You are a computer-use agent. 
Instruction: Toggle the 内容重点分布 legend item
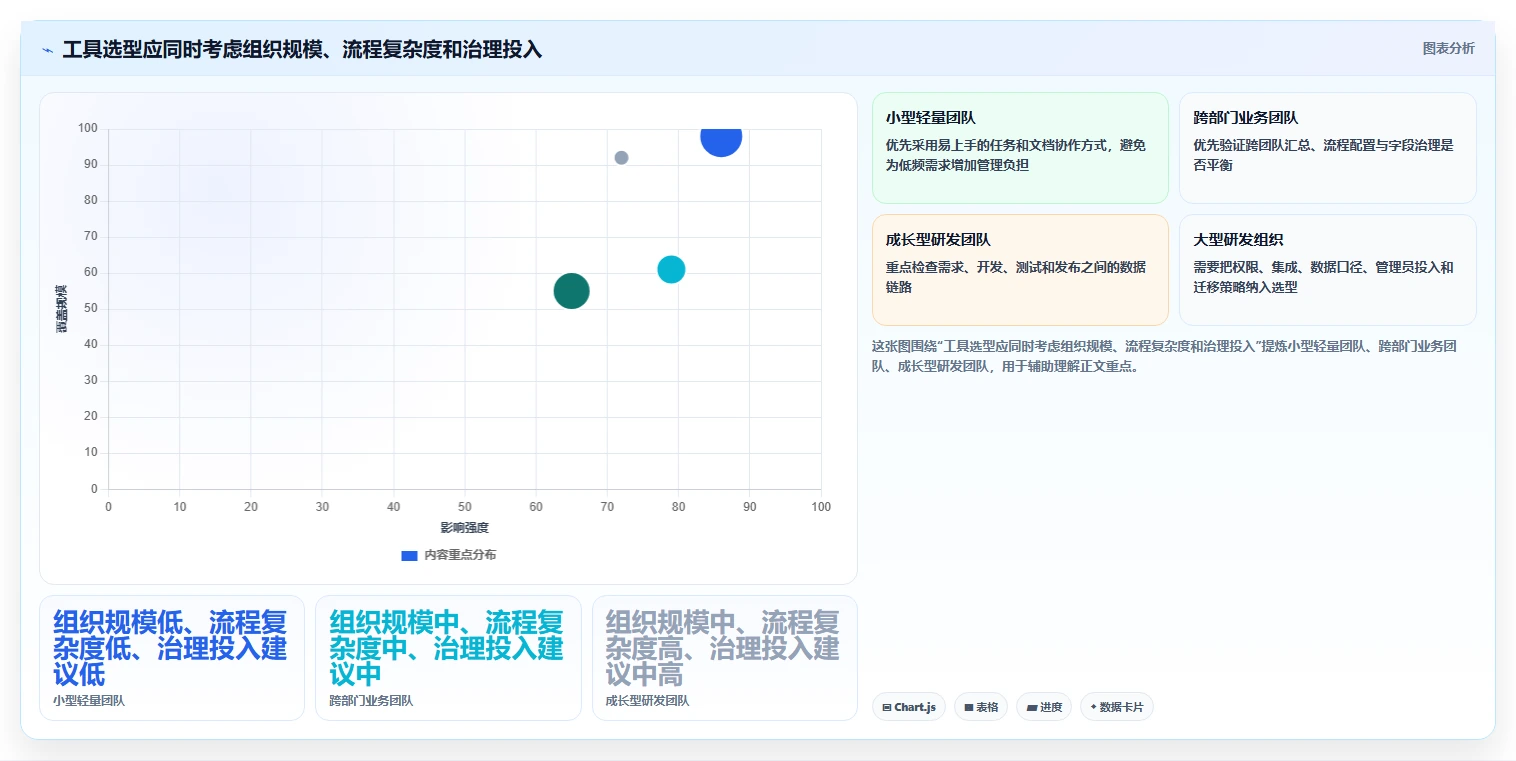point(448,555)
